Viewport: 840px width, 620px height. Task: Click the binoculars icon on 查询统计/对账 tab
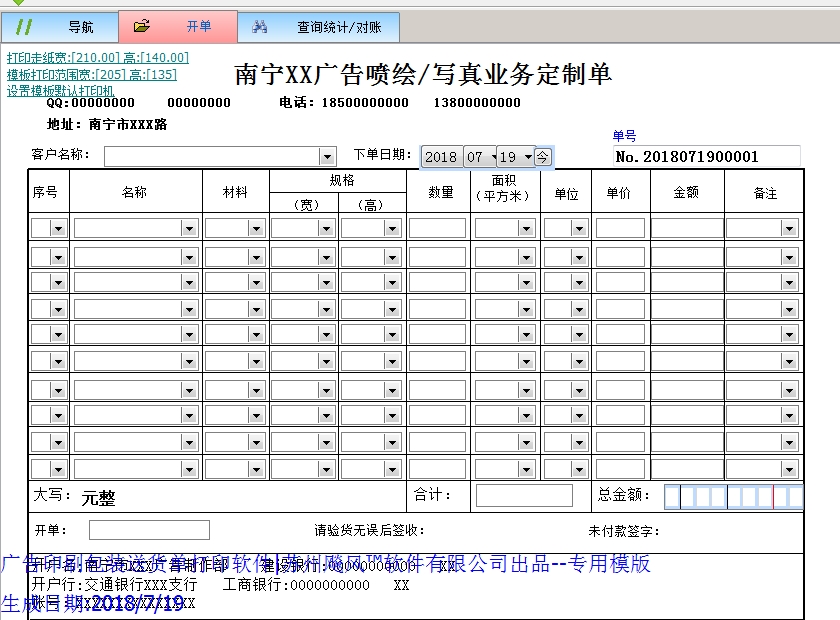260,27
